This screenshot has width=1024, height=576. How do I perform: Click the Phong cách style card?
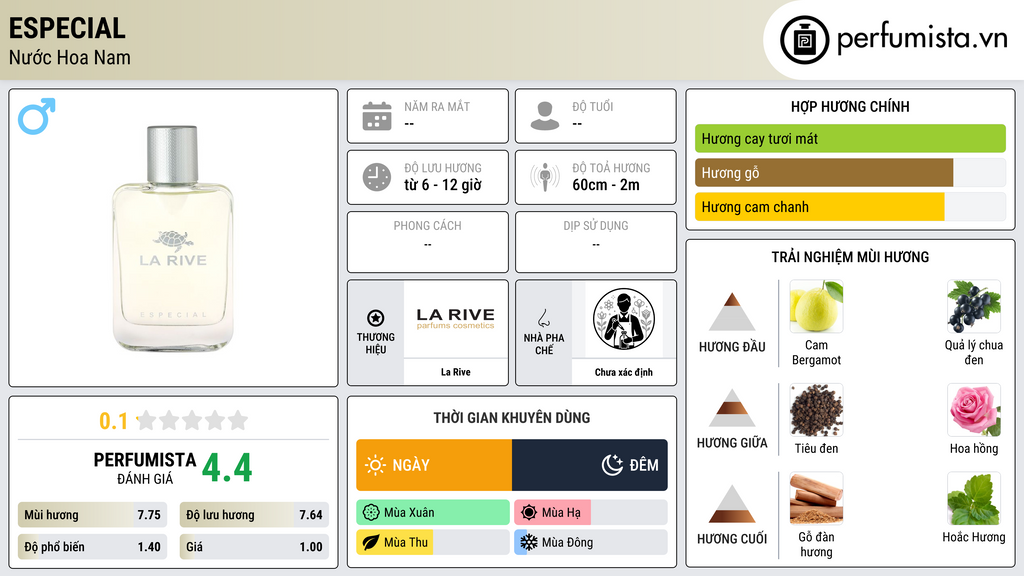click(428, 242)
